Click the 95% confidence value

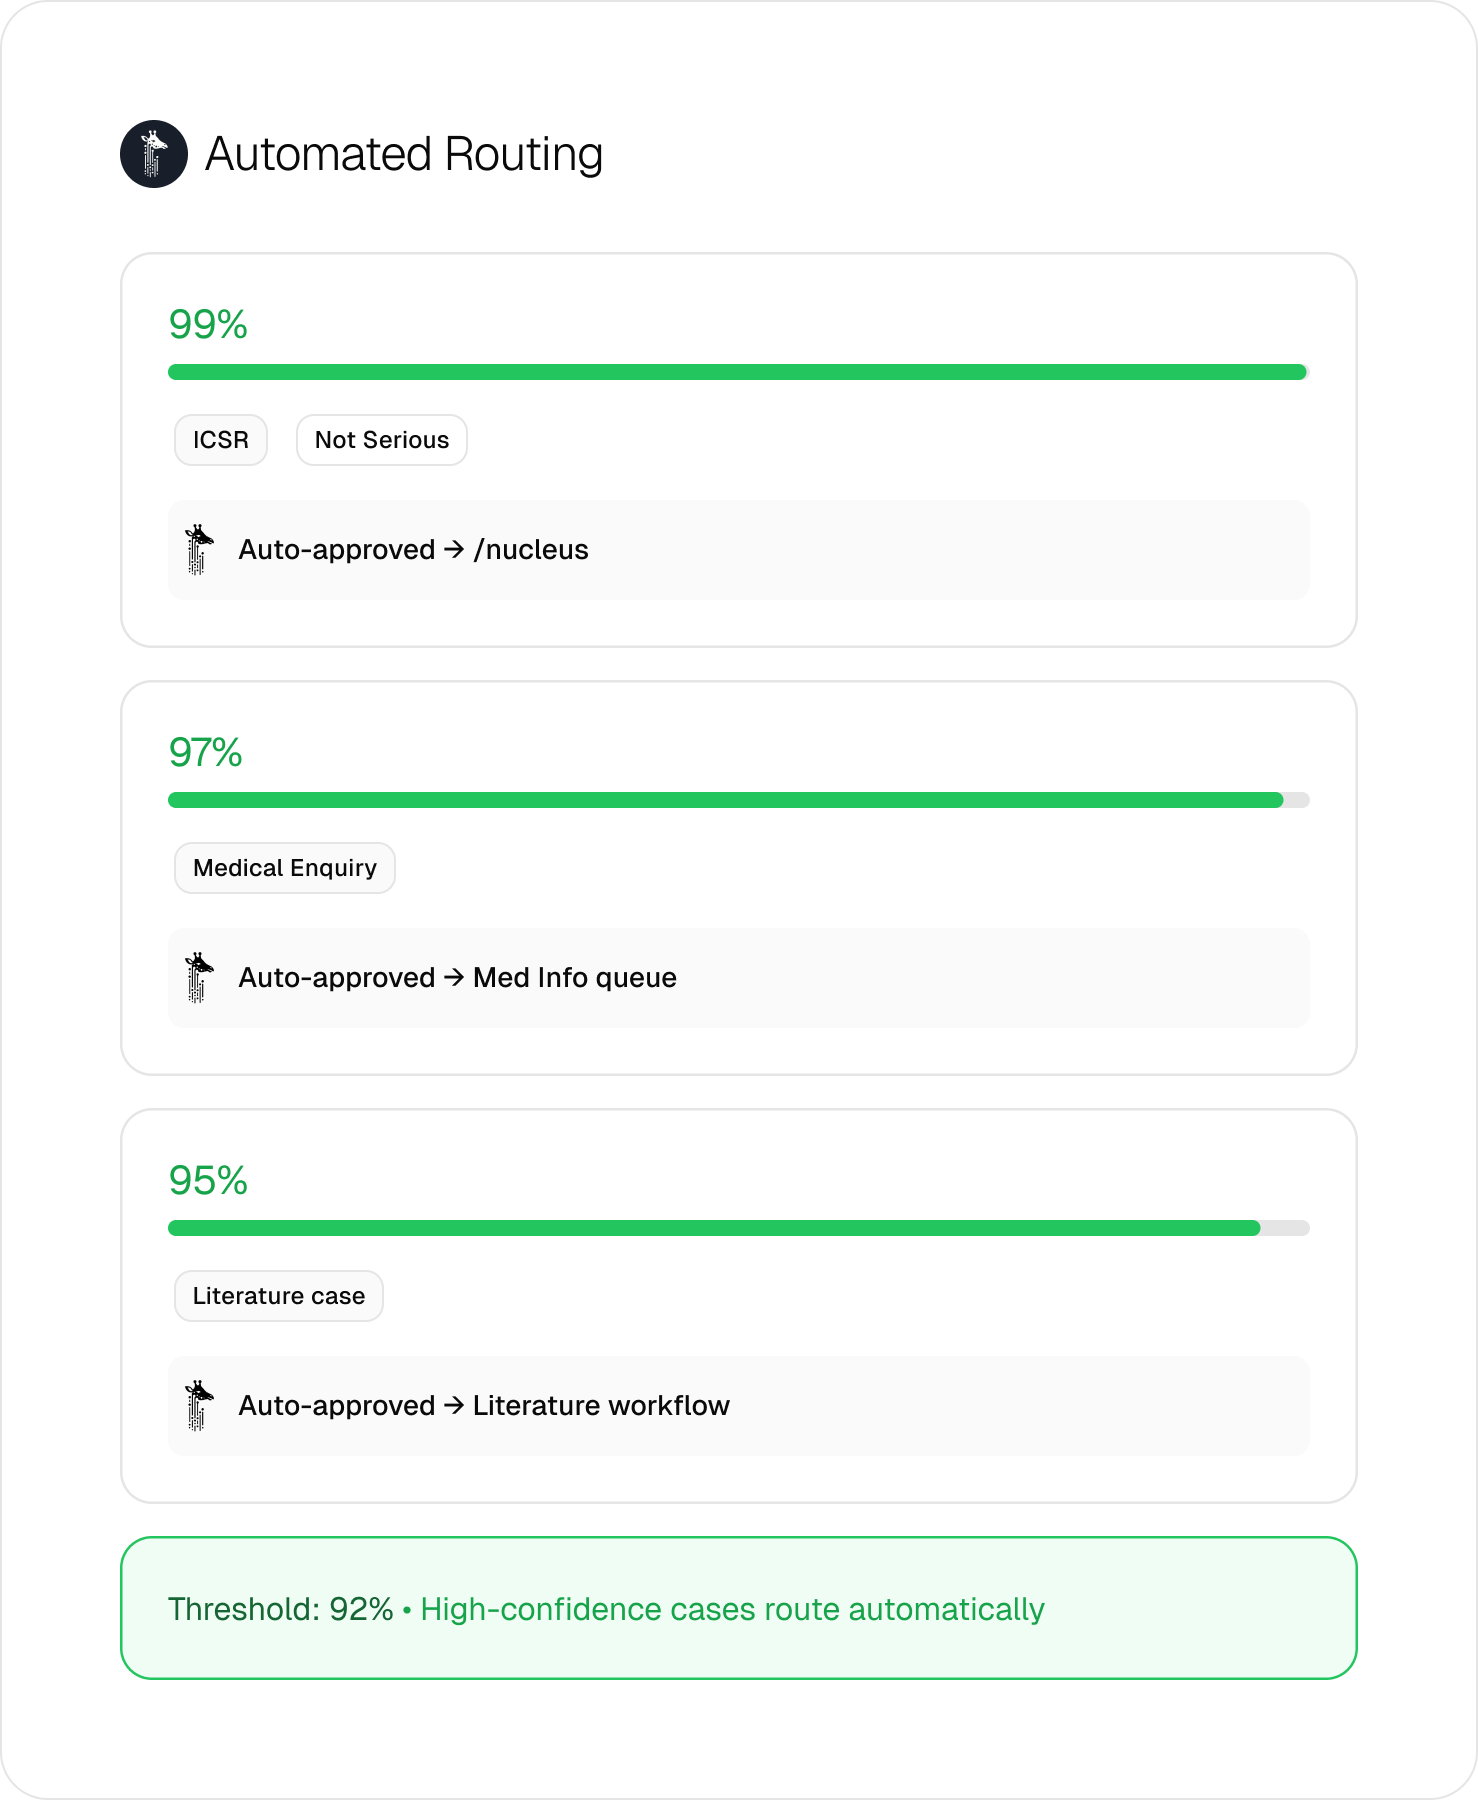pyautogui.click(x=208, y=1181)
